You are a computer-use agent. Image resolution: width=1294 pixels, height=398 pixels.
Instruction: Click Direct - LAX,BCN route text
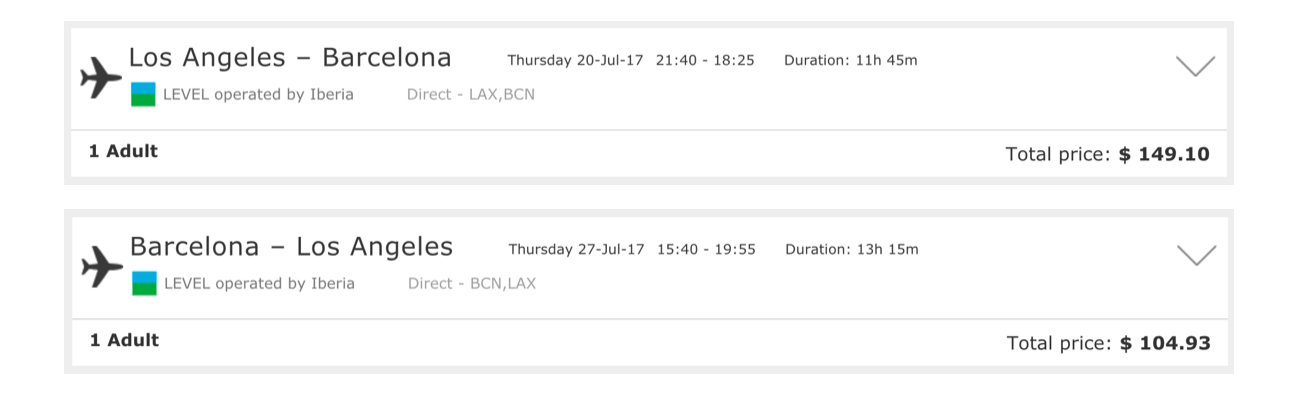[x=471, y=95]
